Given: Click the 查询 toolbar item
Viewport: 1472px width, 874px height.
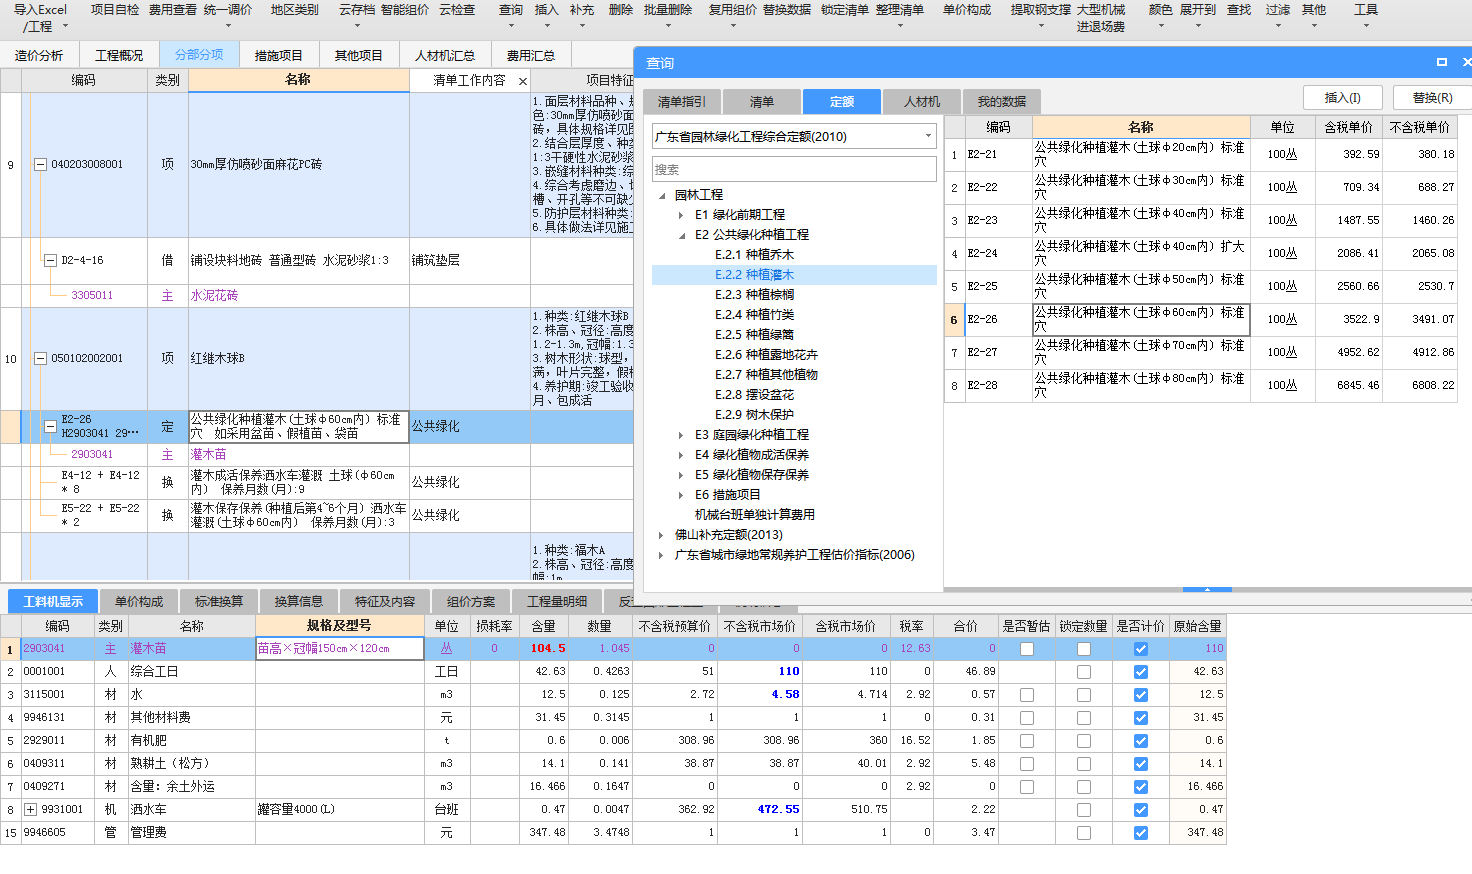Looking at the screenshot, I should click(x=511, y=10).
